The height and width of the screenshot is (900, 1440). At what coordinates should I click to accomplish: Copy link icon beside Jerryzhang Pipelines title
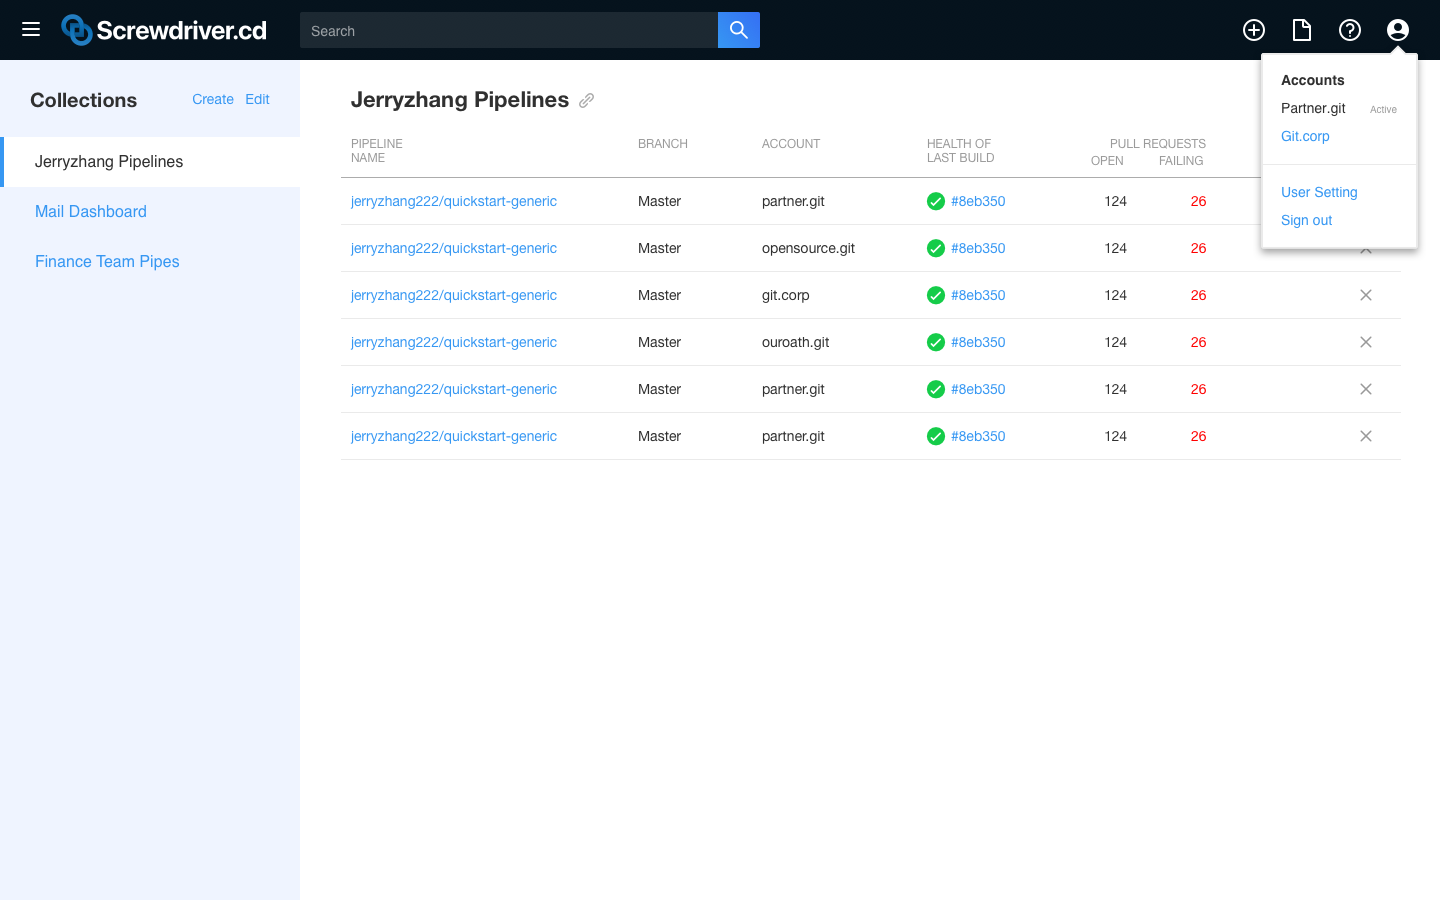coord(587,100)
